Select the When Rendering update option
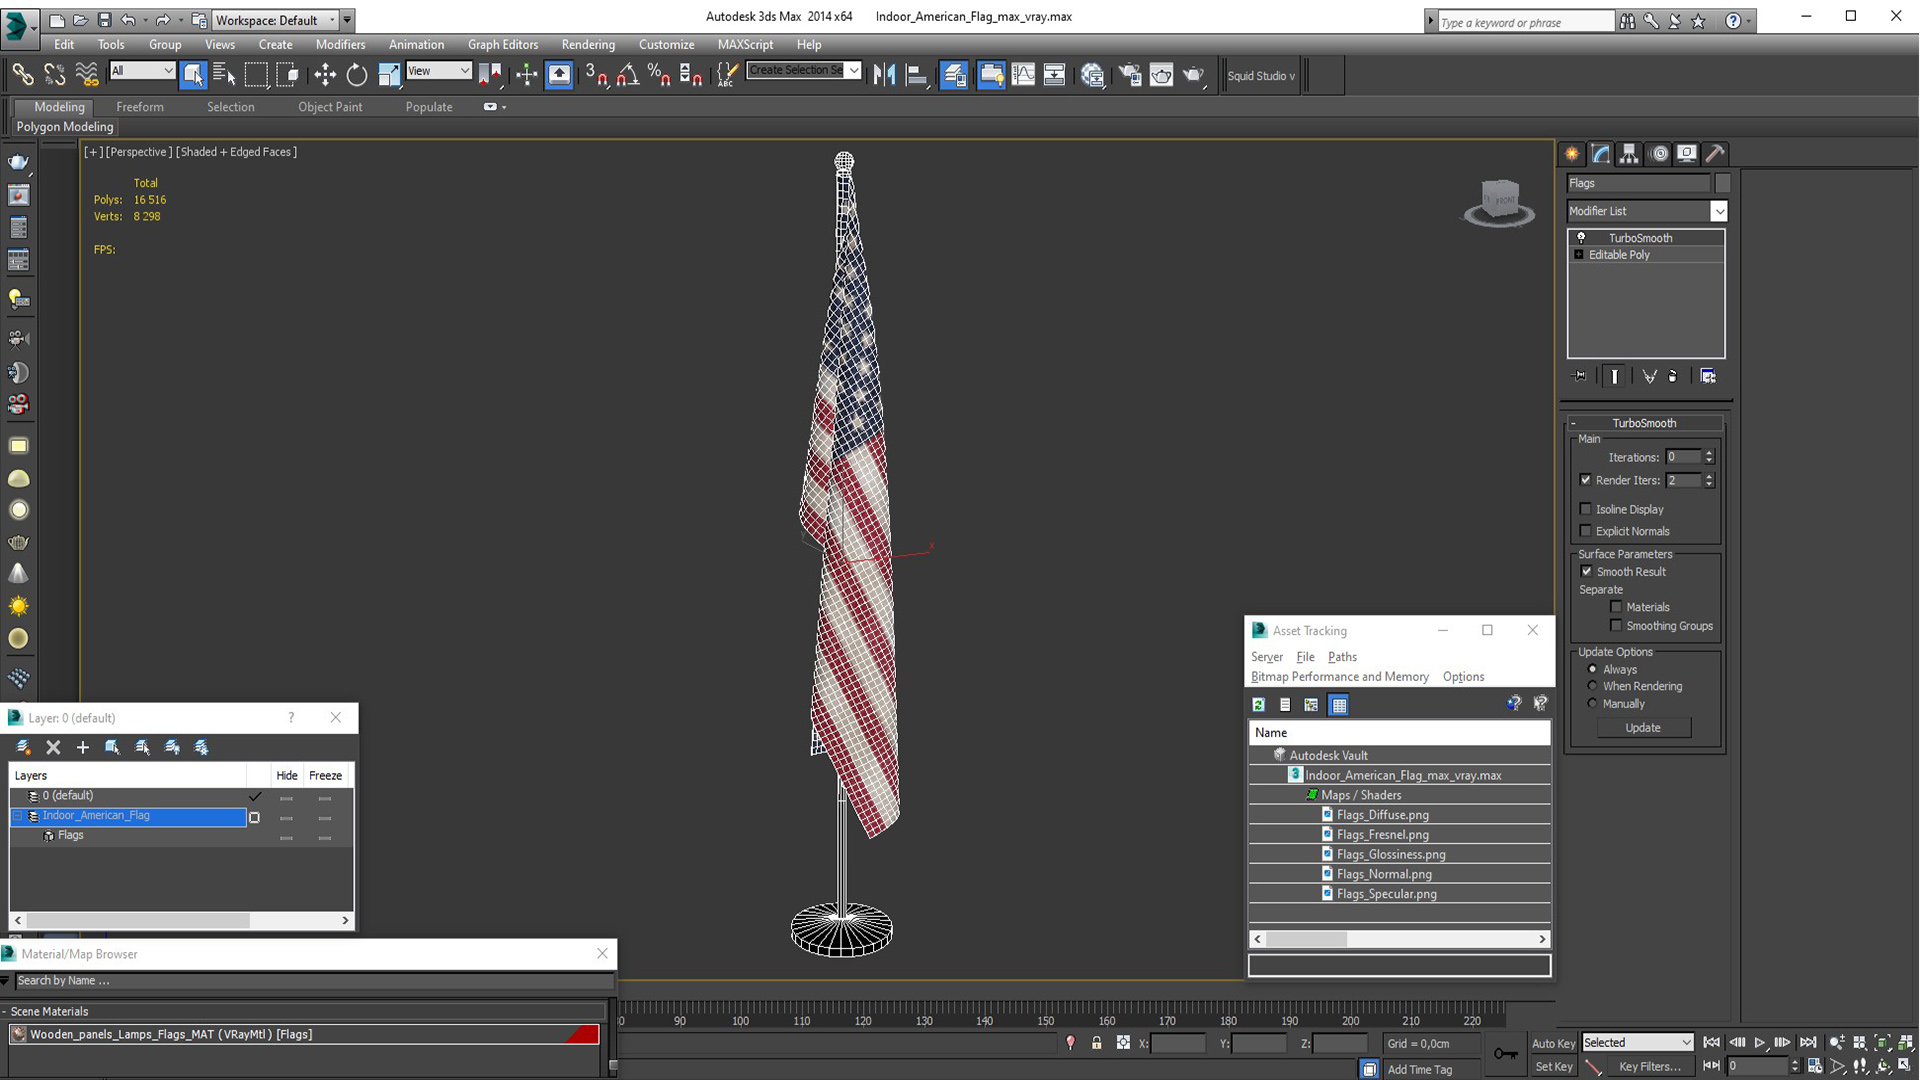The height and width of the screenshot is (1080, 1920). [1593, 686]
